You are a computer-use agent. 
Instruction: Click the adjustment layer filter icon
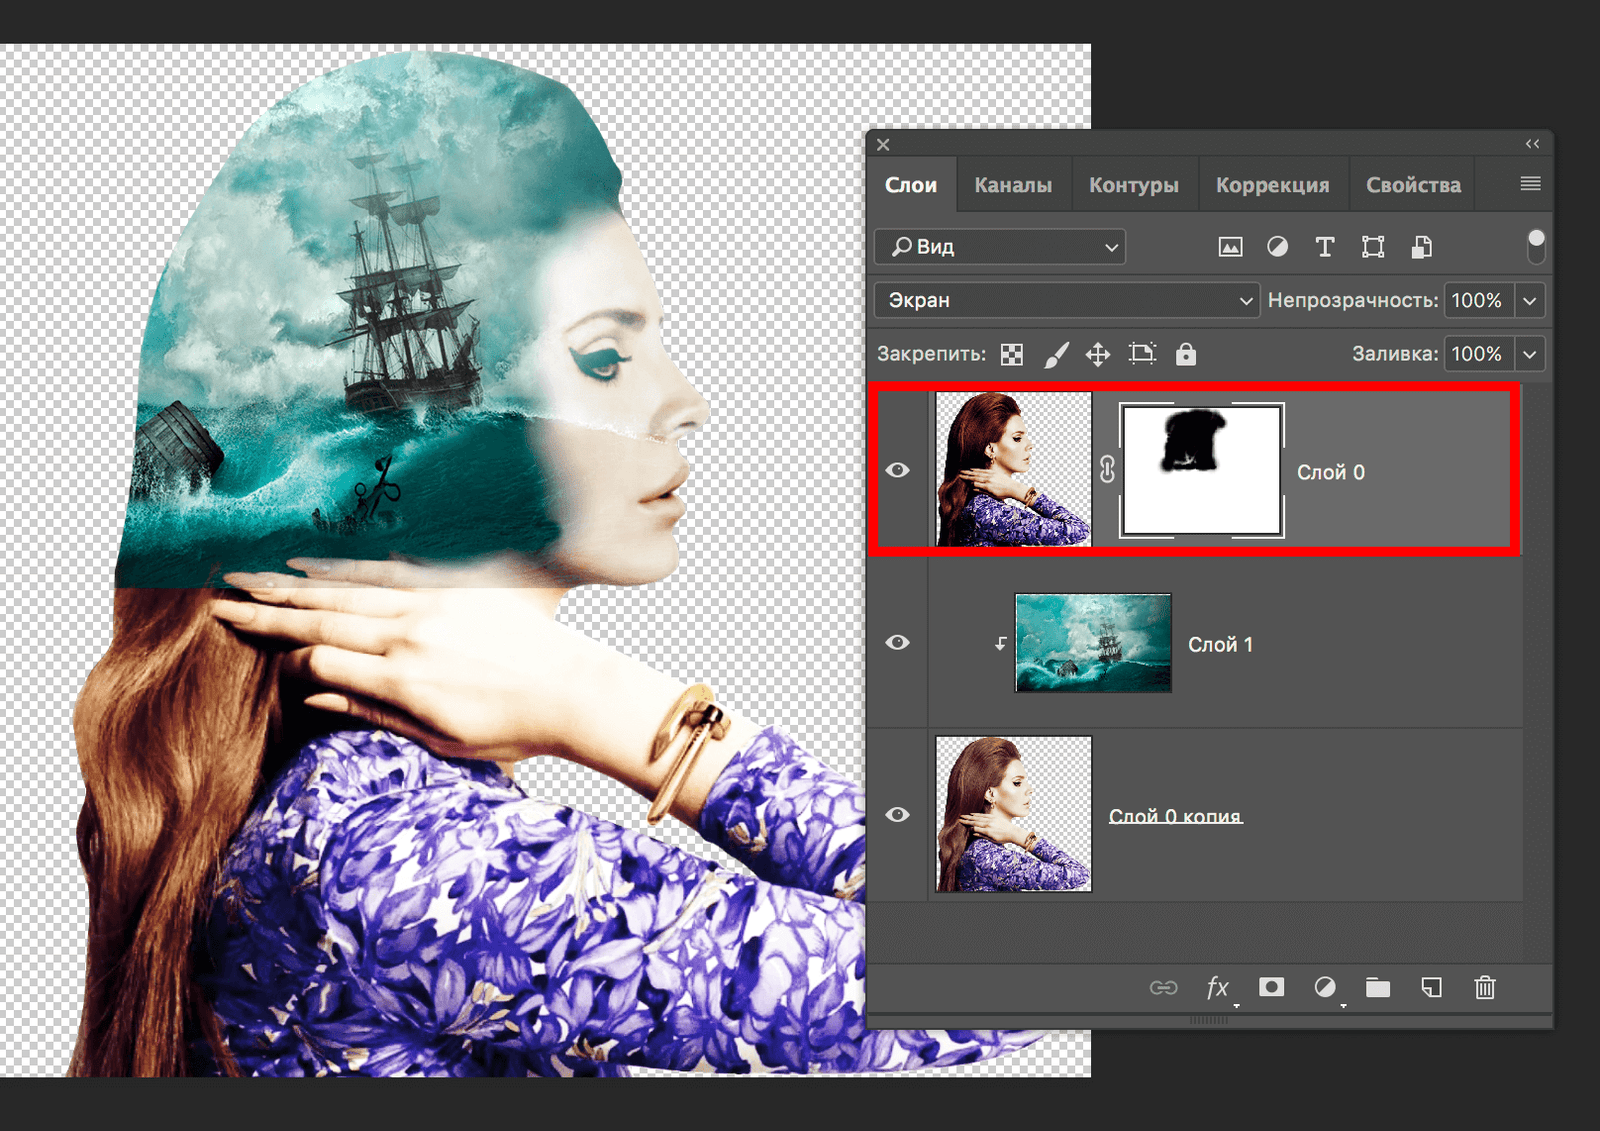(1277, 247)
